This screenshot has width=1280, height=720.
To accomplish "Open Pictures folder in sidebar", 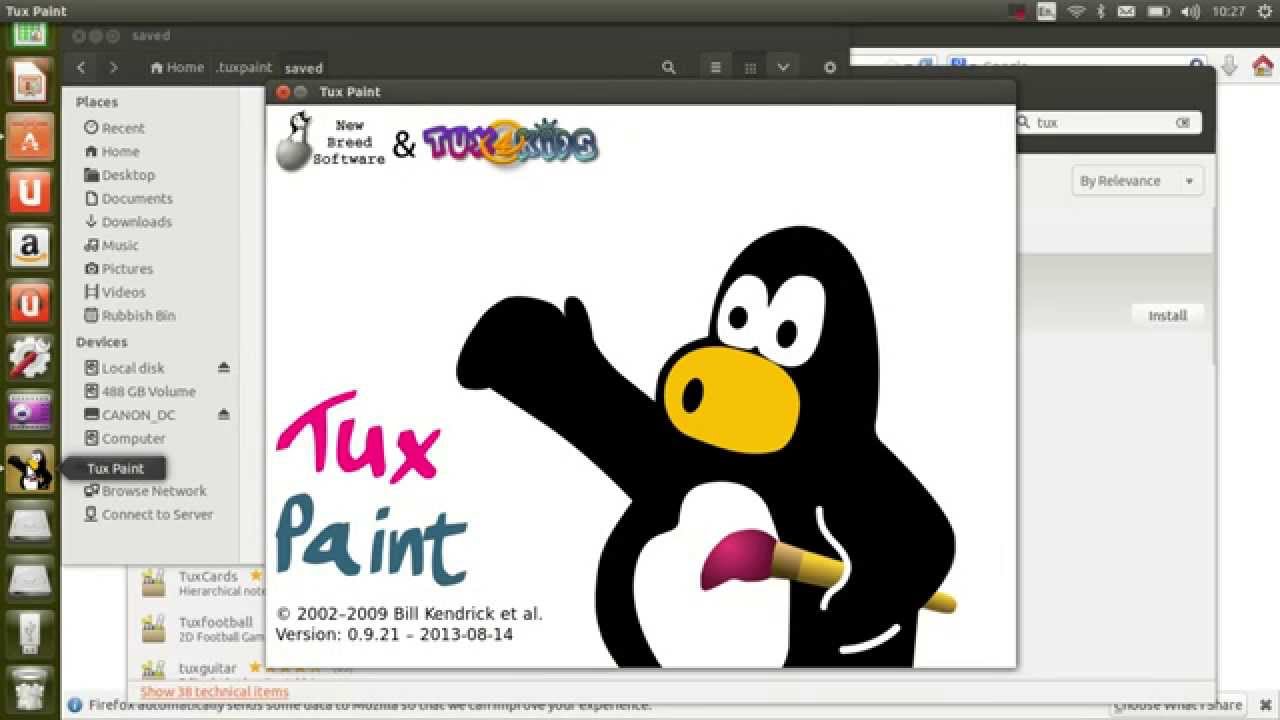I will click(117, 268).
